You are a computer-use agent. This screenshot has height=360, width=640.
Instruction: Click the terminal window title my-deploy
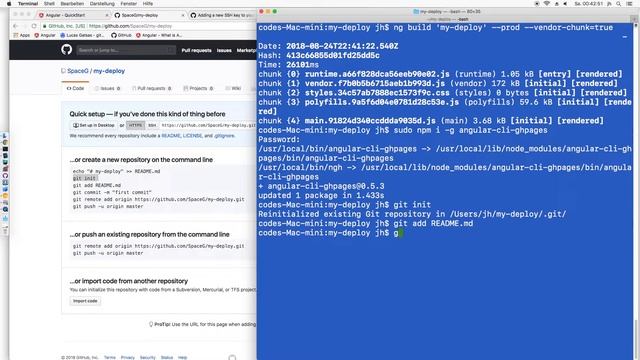click(x=447, y=11)
